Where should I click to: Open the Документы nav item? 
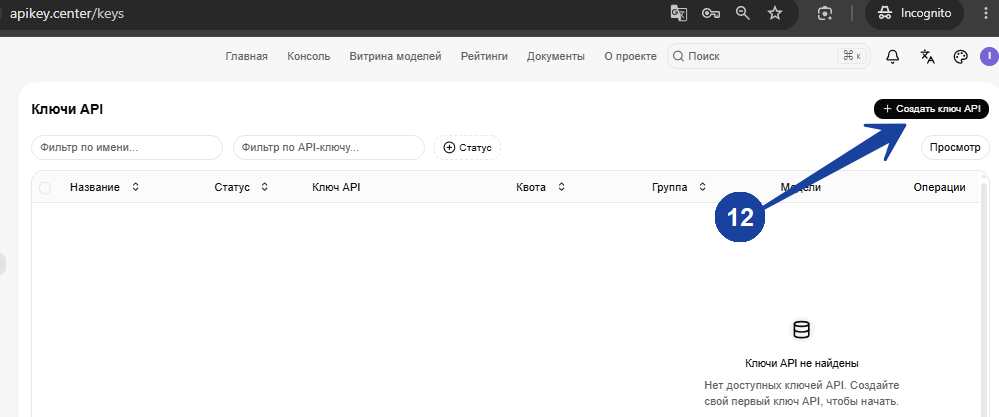[556, 56]
